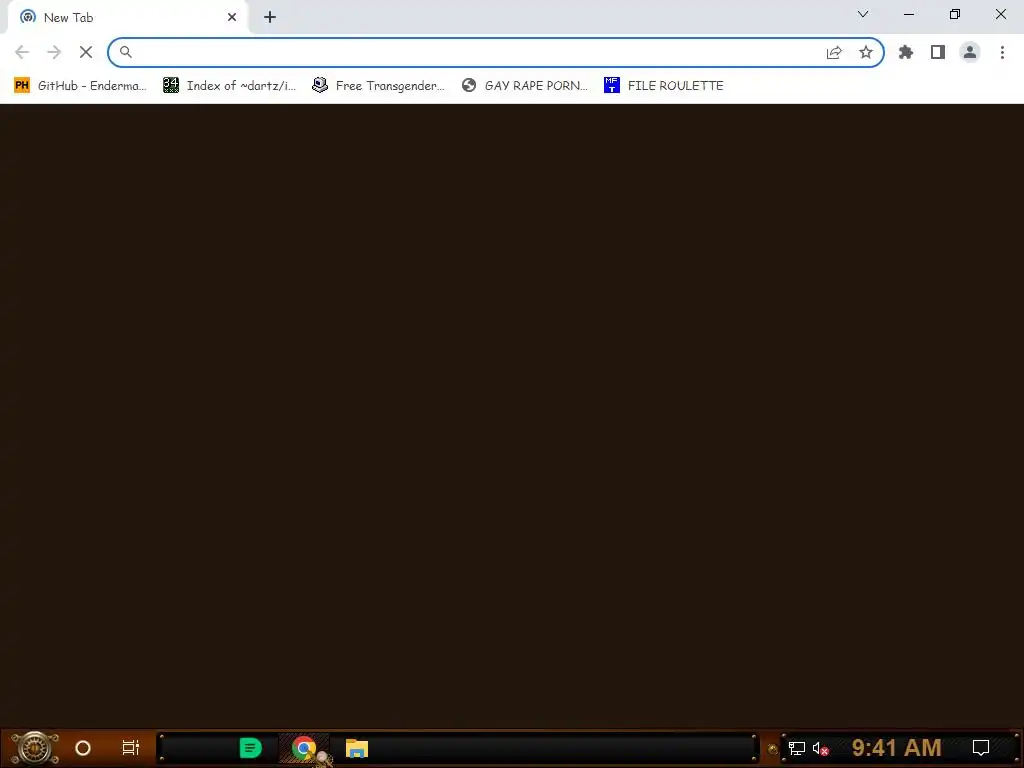Image resolution: width=1024 pixels, height=768 pixels.
Task: Close the New Tab tab
Action: pos(232,18)
